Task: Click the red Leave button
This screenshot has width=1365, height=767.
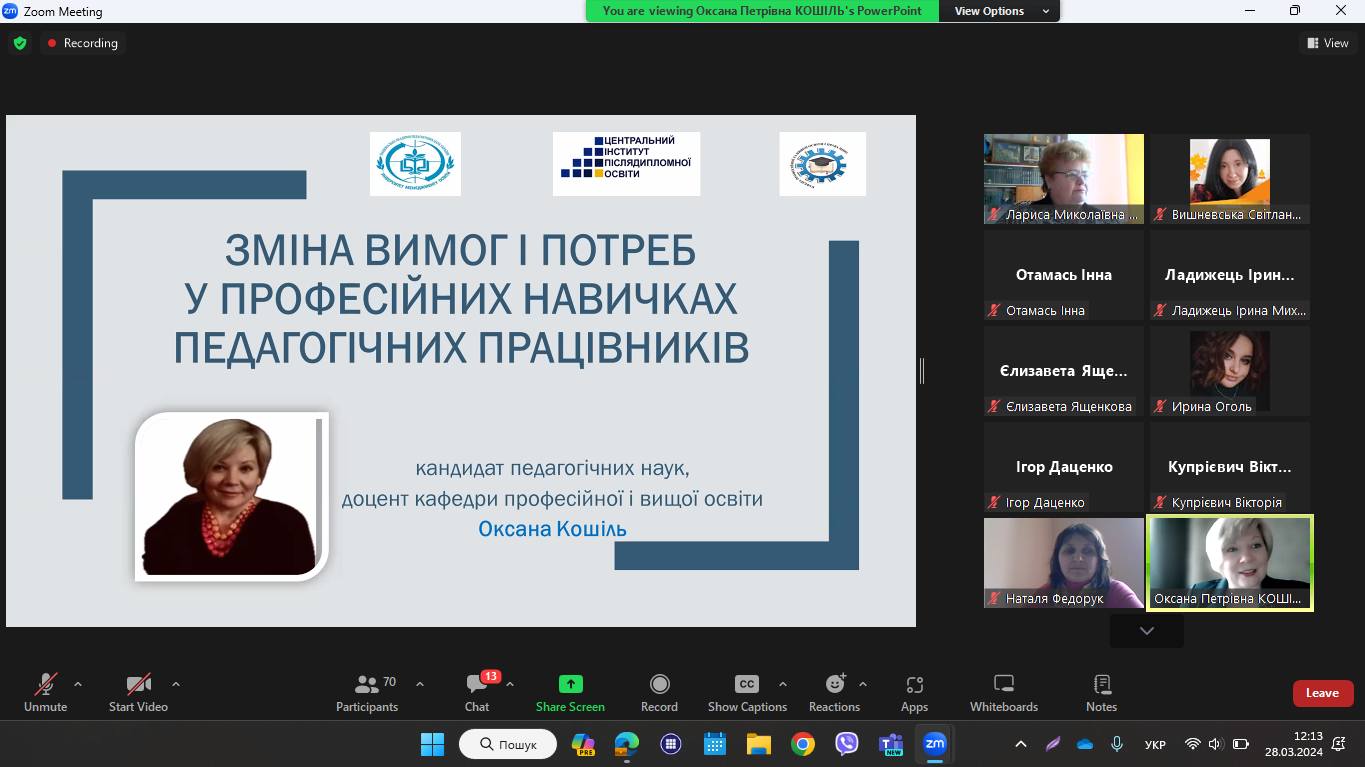Action: pyautogui.click(x=1321, y=693)
